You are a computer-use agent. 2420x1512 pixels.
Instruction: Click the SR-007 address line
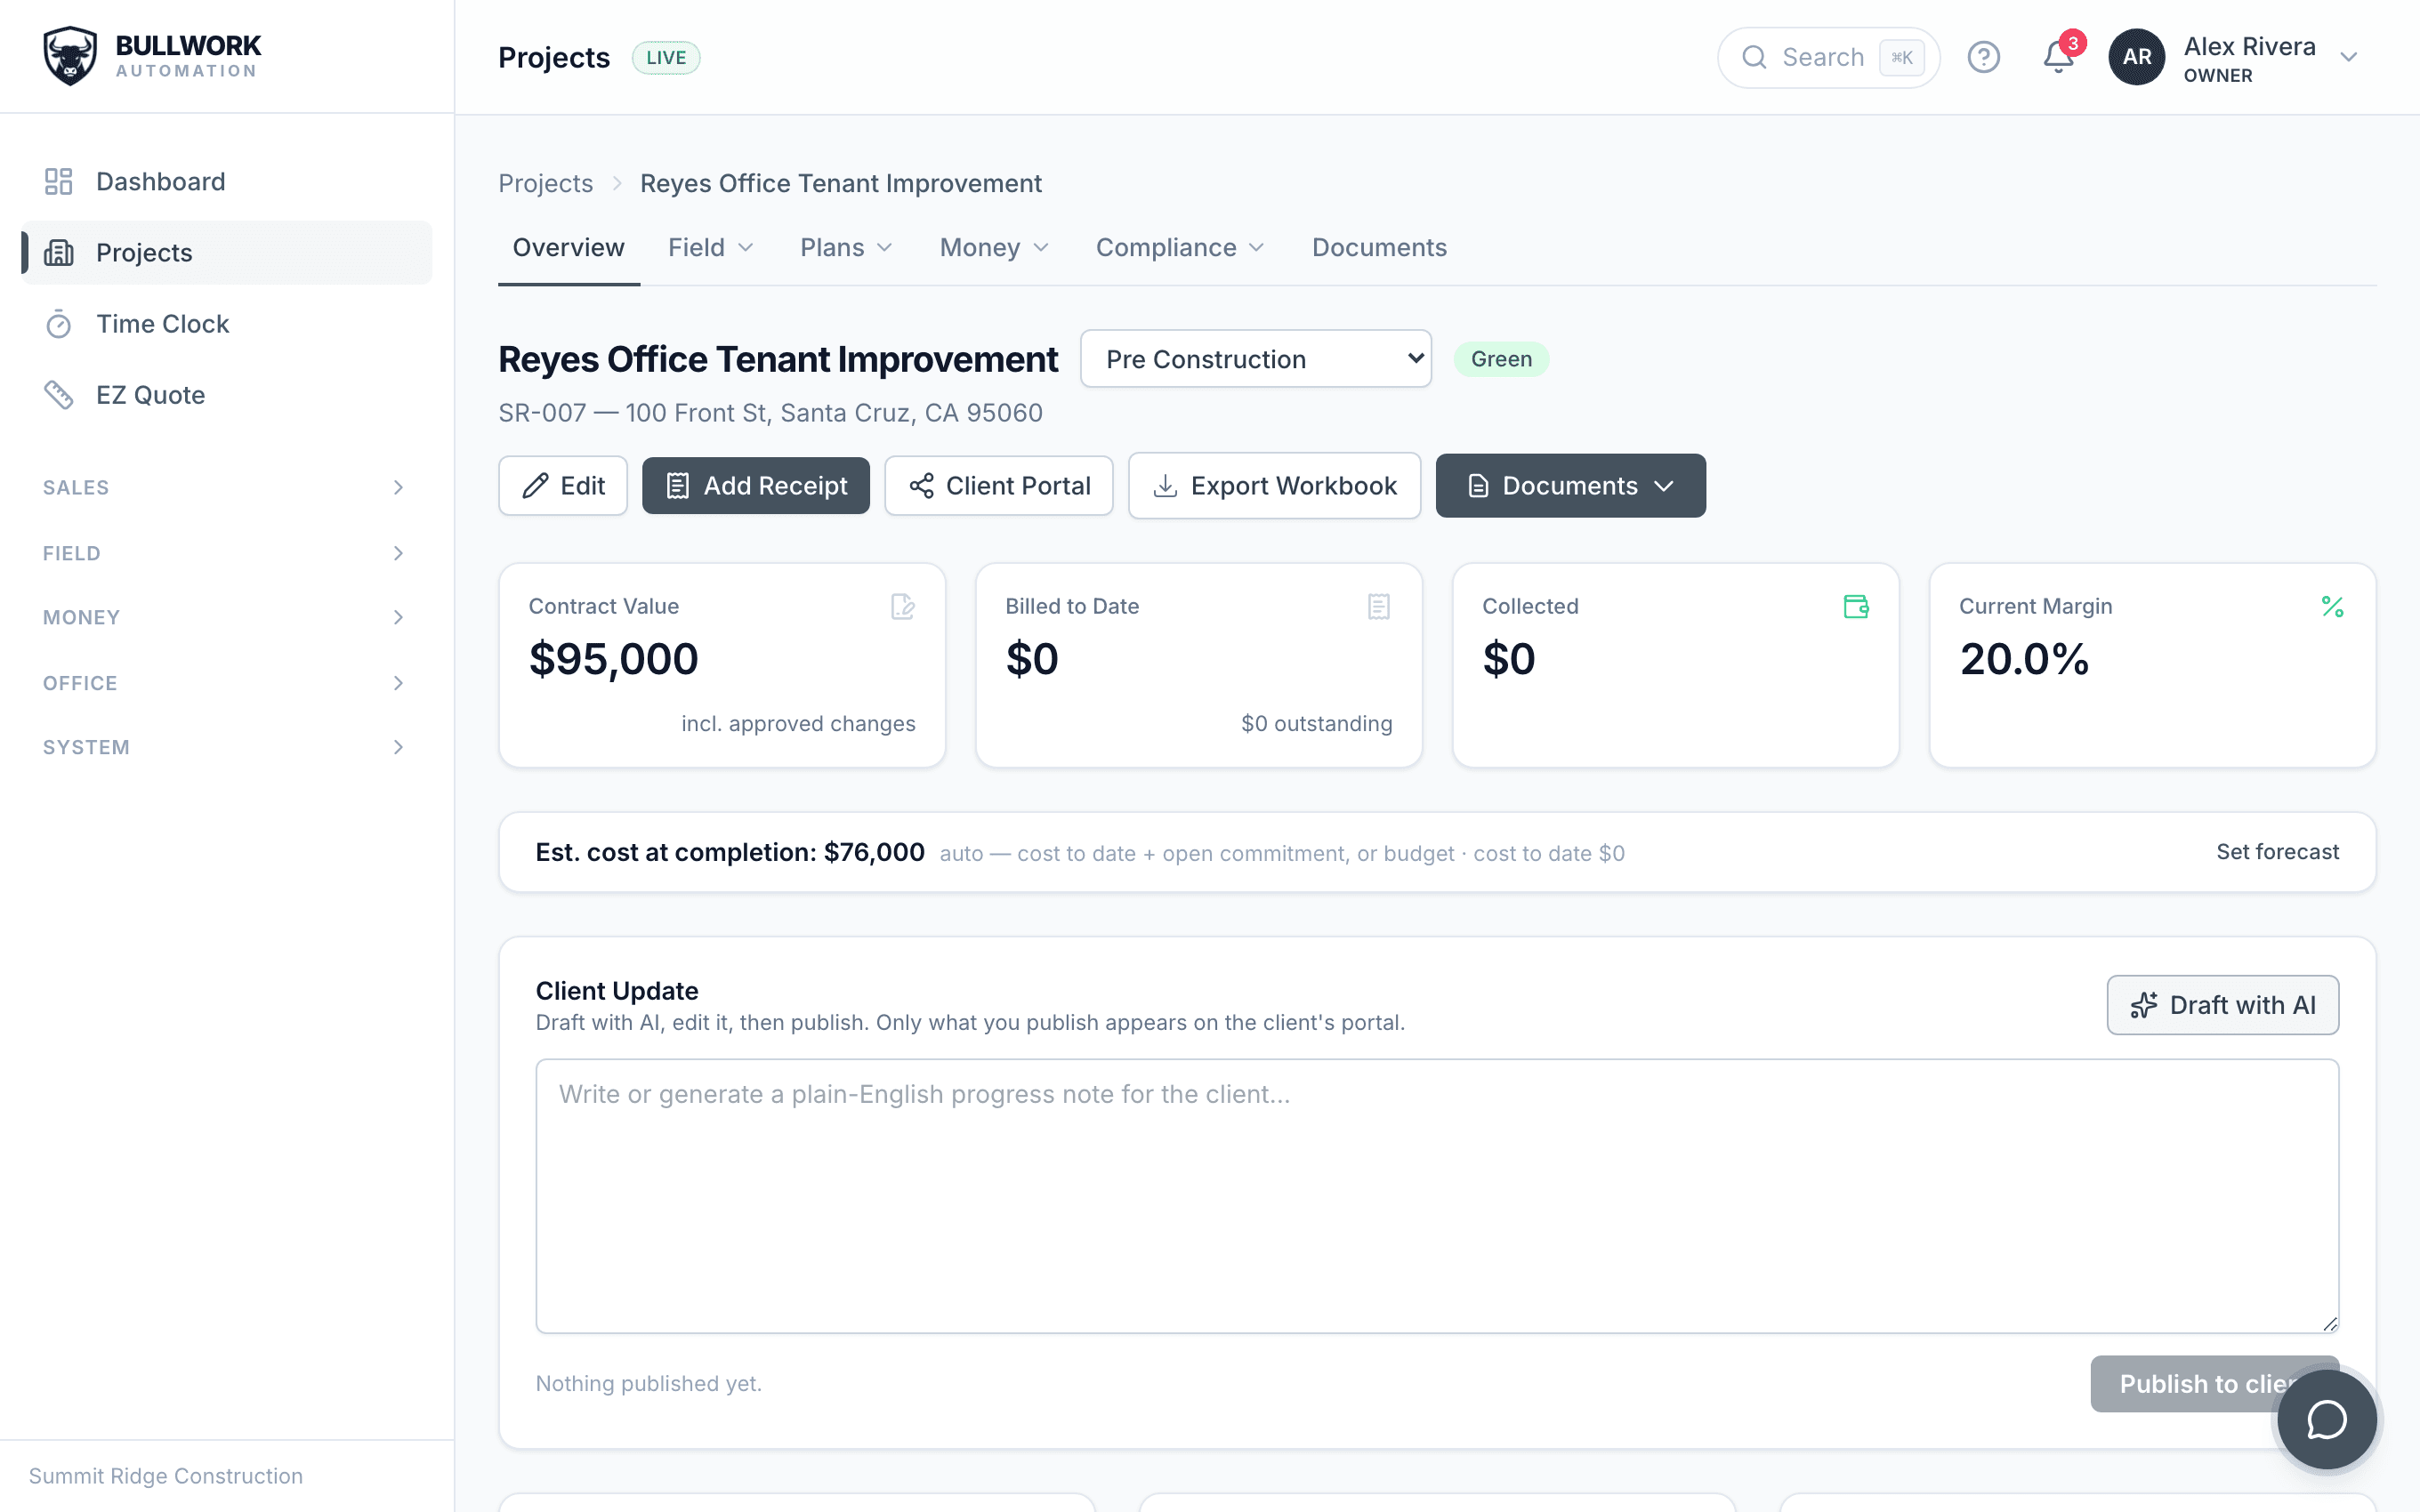pyautogui.click(x=770, y=413)
